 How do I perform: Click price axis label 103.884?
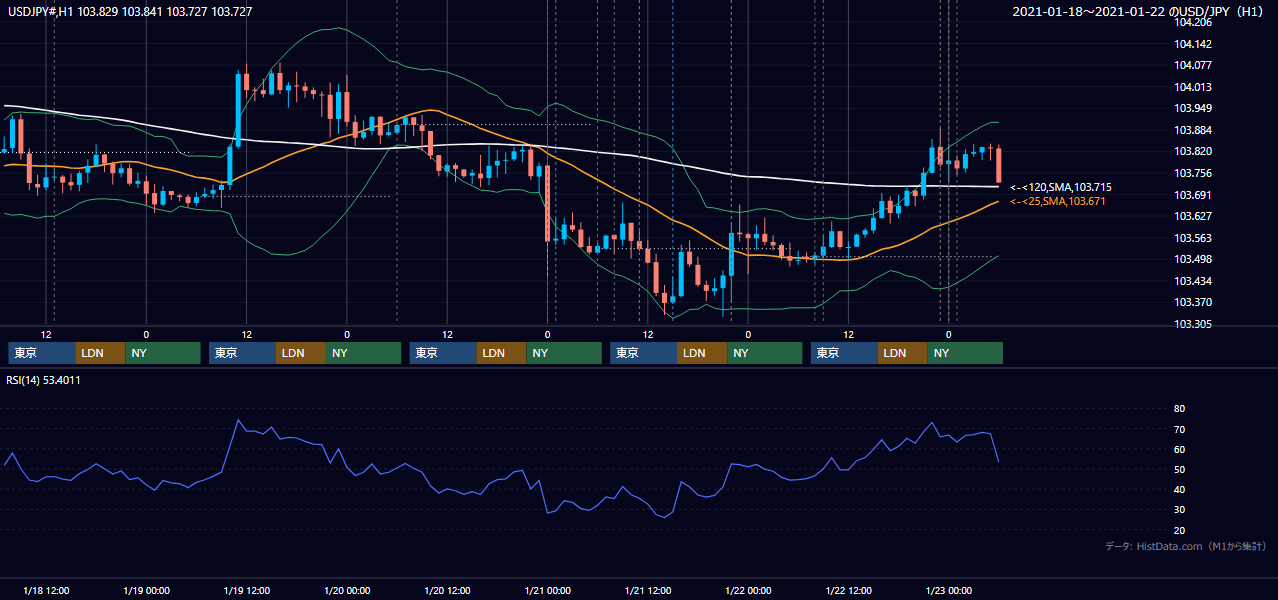coord(1194,130)
